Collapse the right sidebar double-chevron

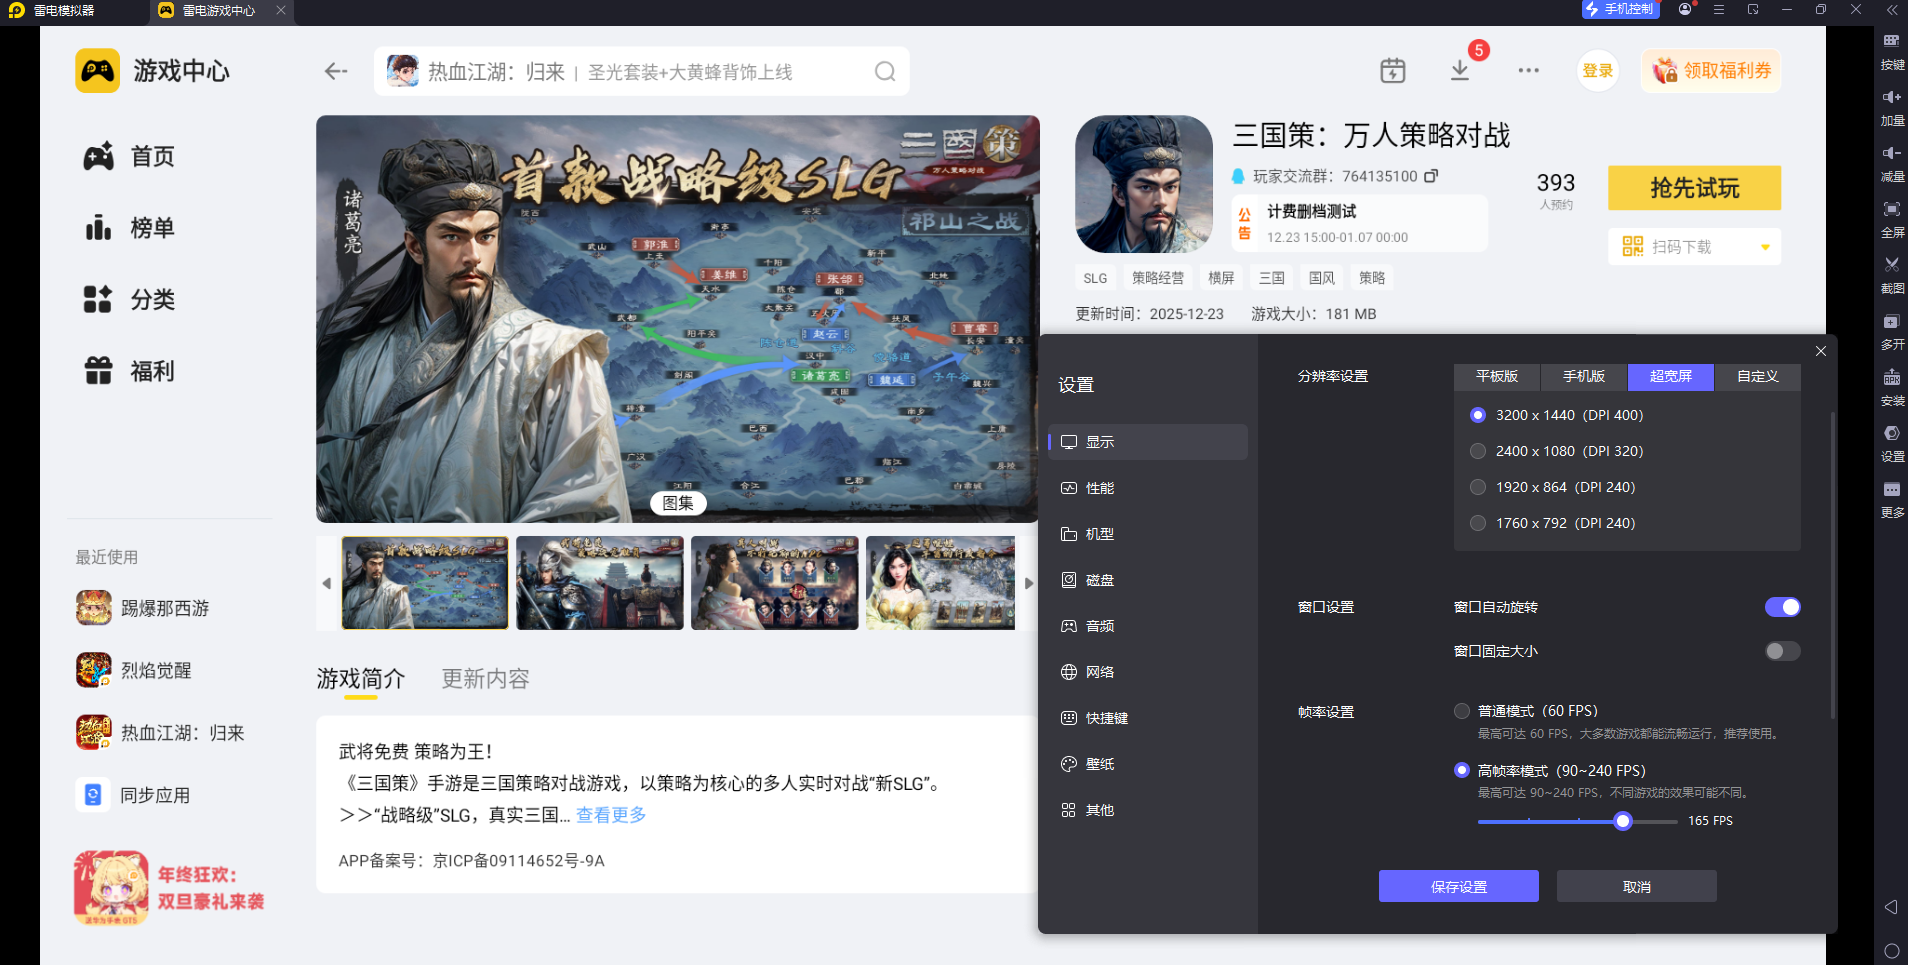1892,10
